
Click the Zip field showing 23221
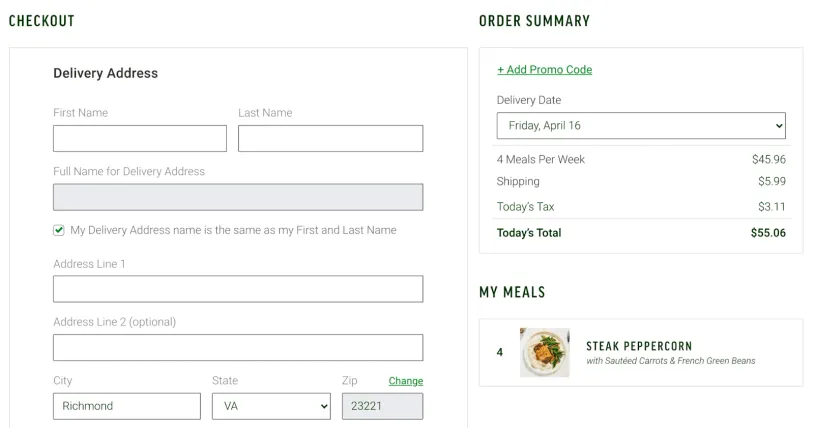[382, 406]
